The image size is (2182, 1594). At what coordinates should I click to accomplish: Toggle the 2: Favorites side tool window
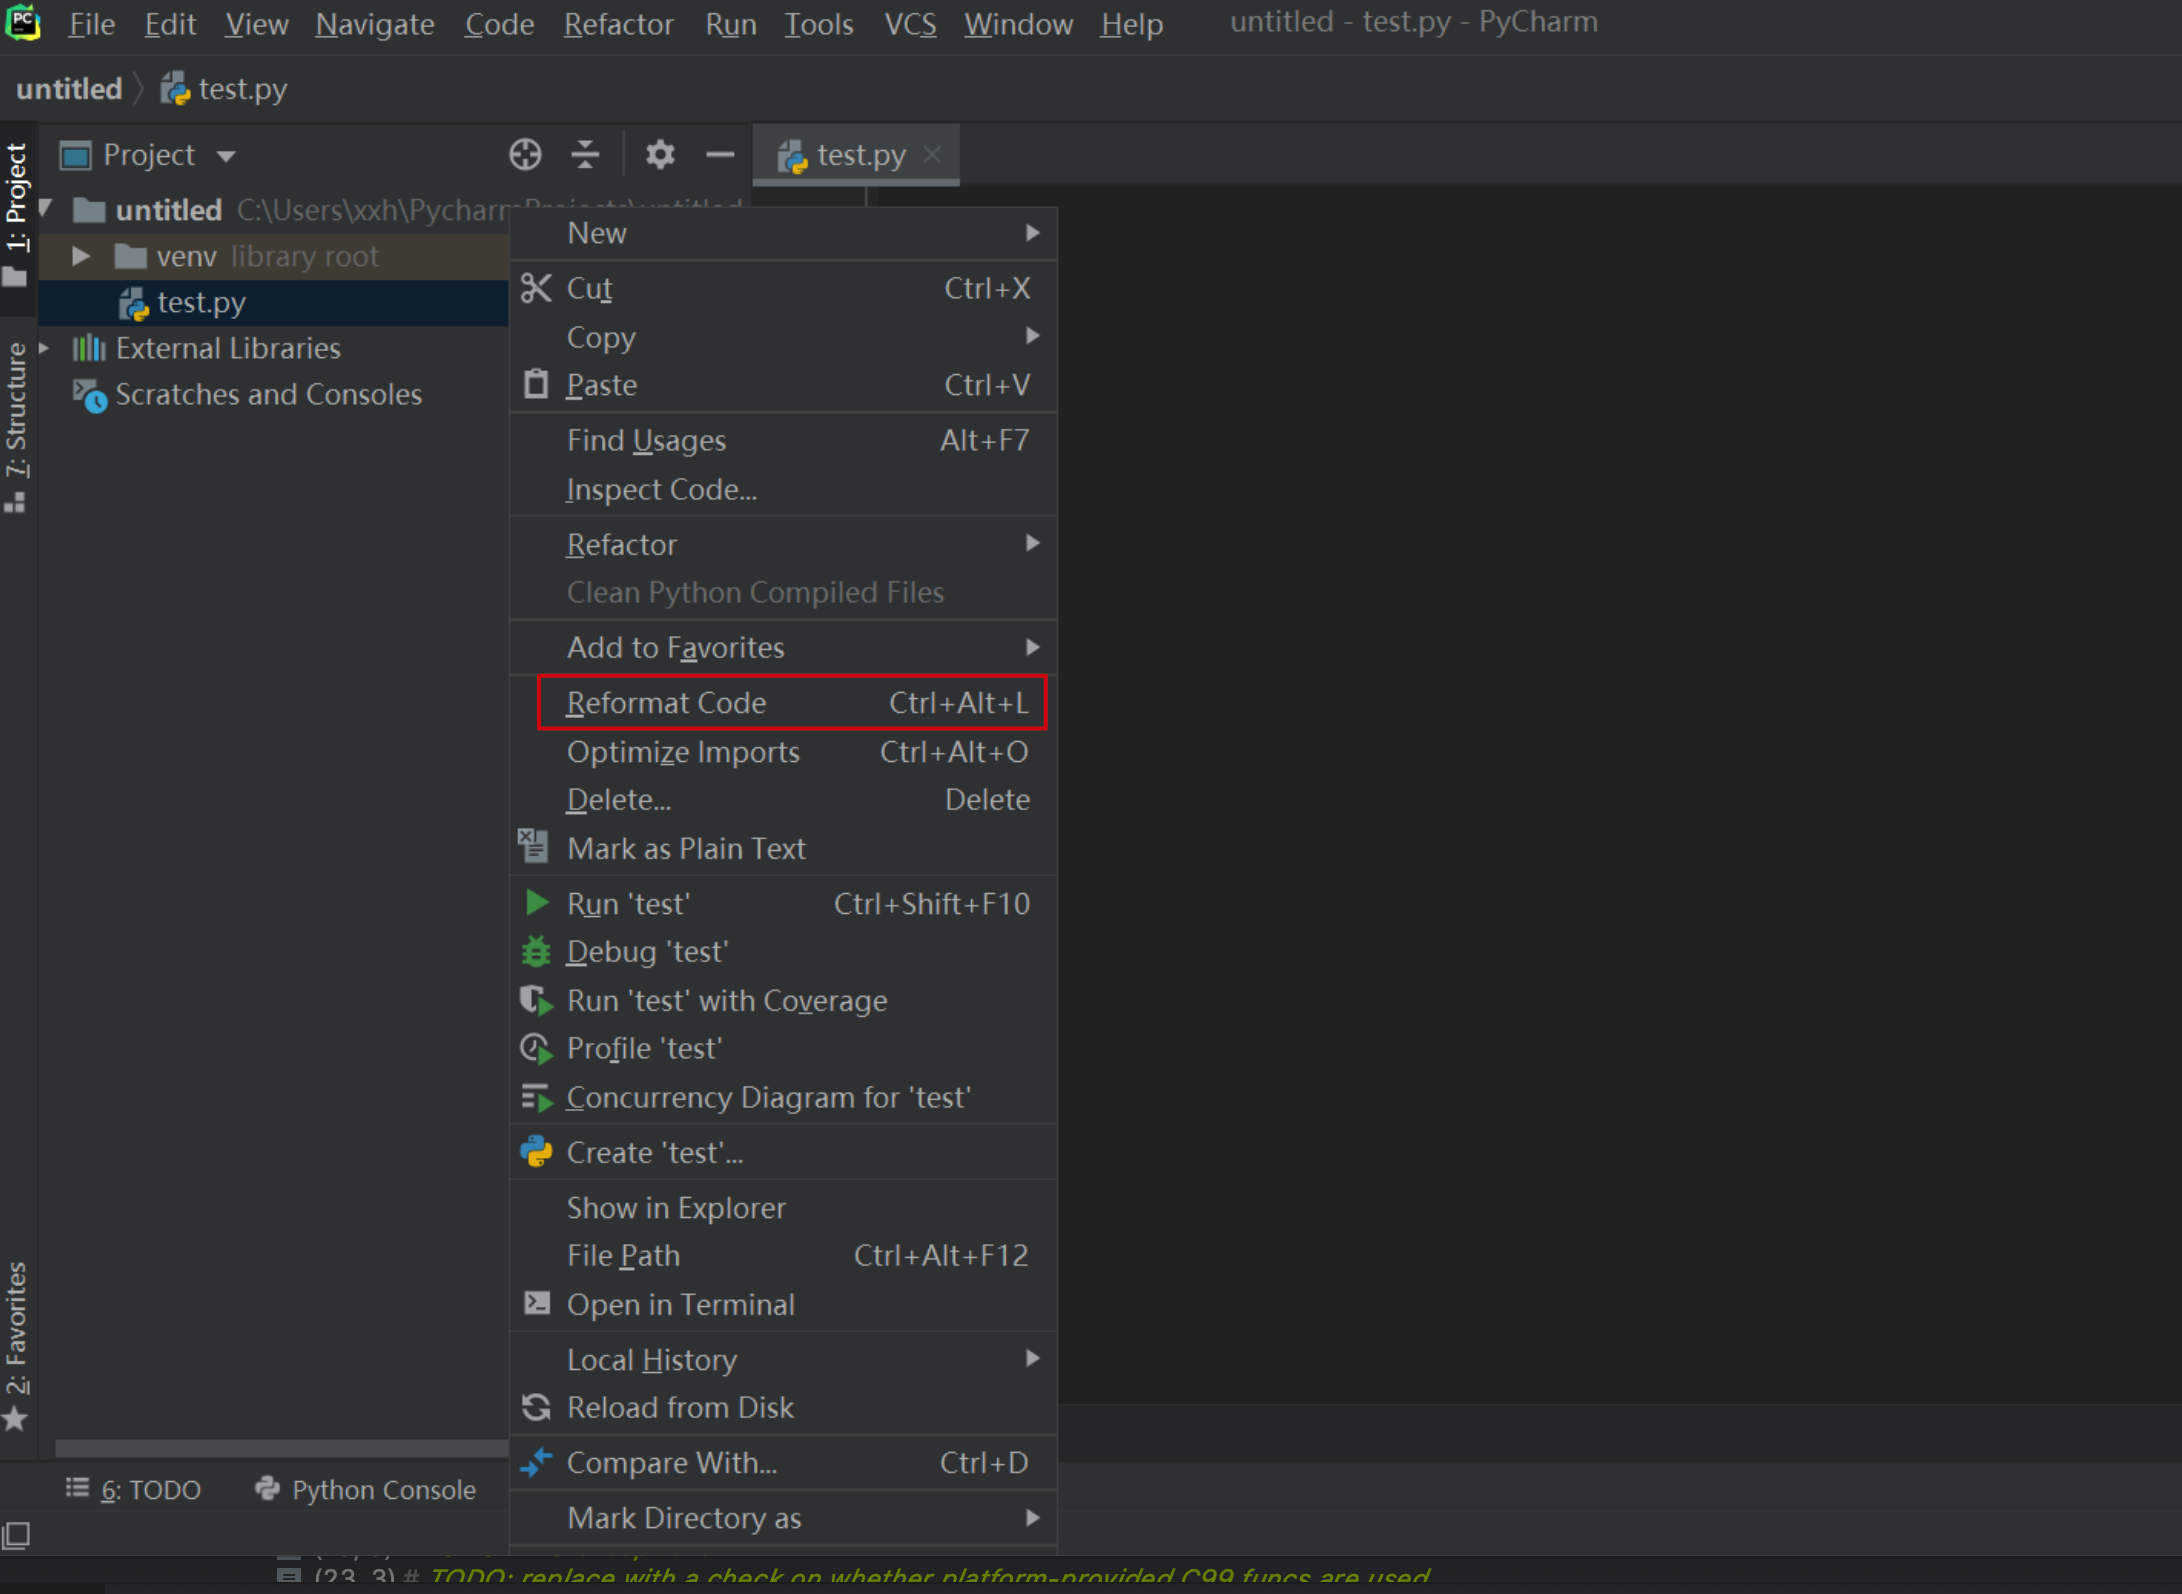(16, 1345)
